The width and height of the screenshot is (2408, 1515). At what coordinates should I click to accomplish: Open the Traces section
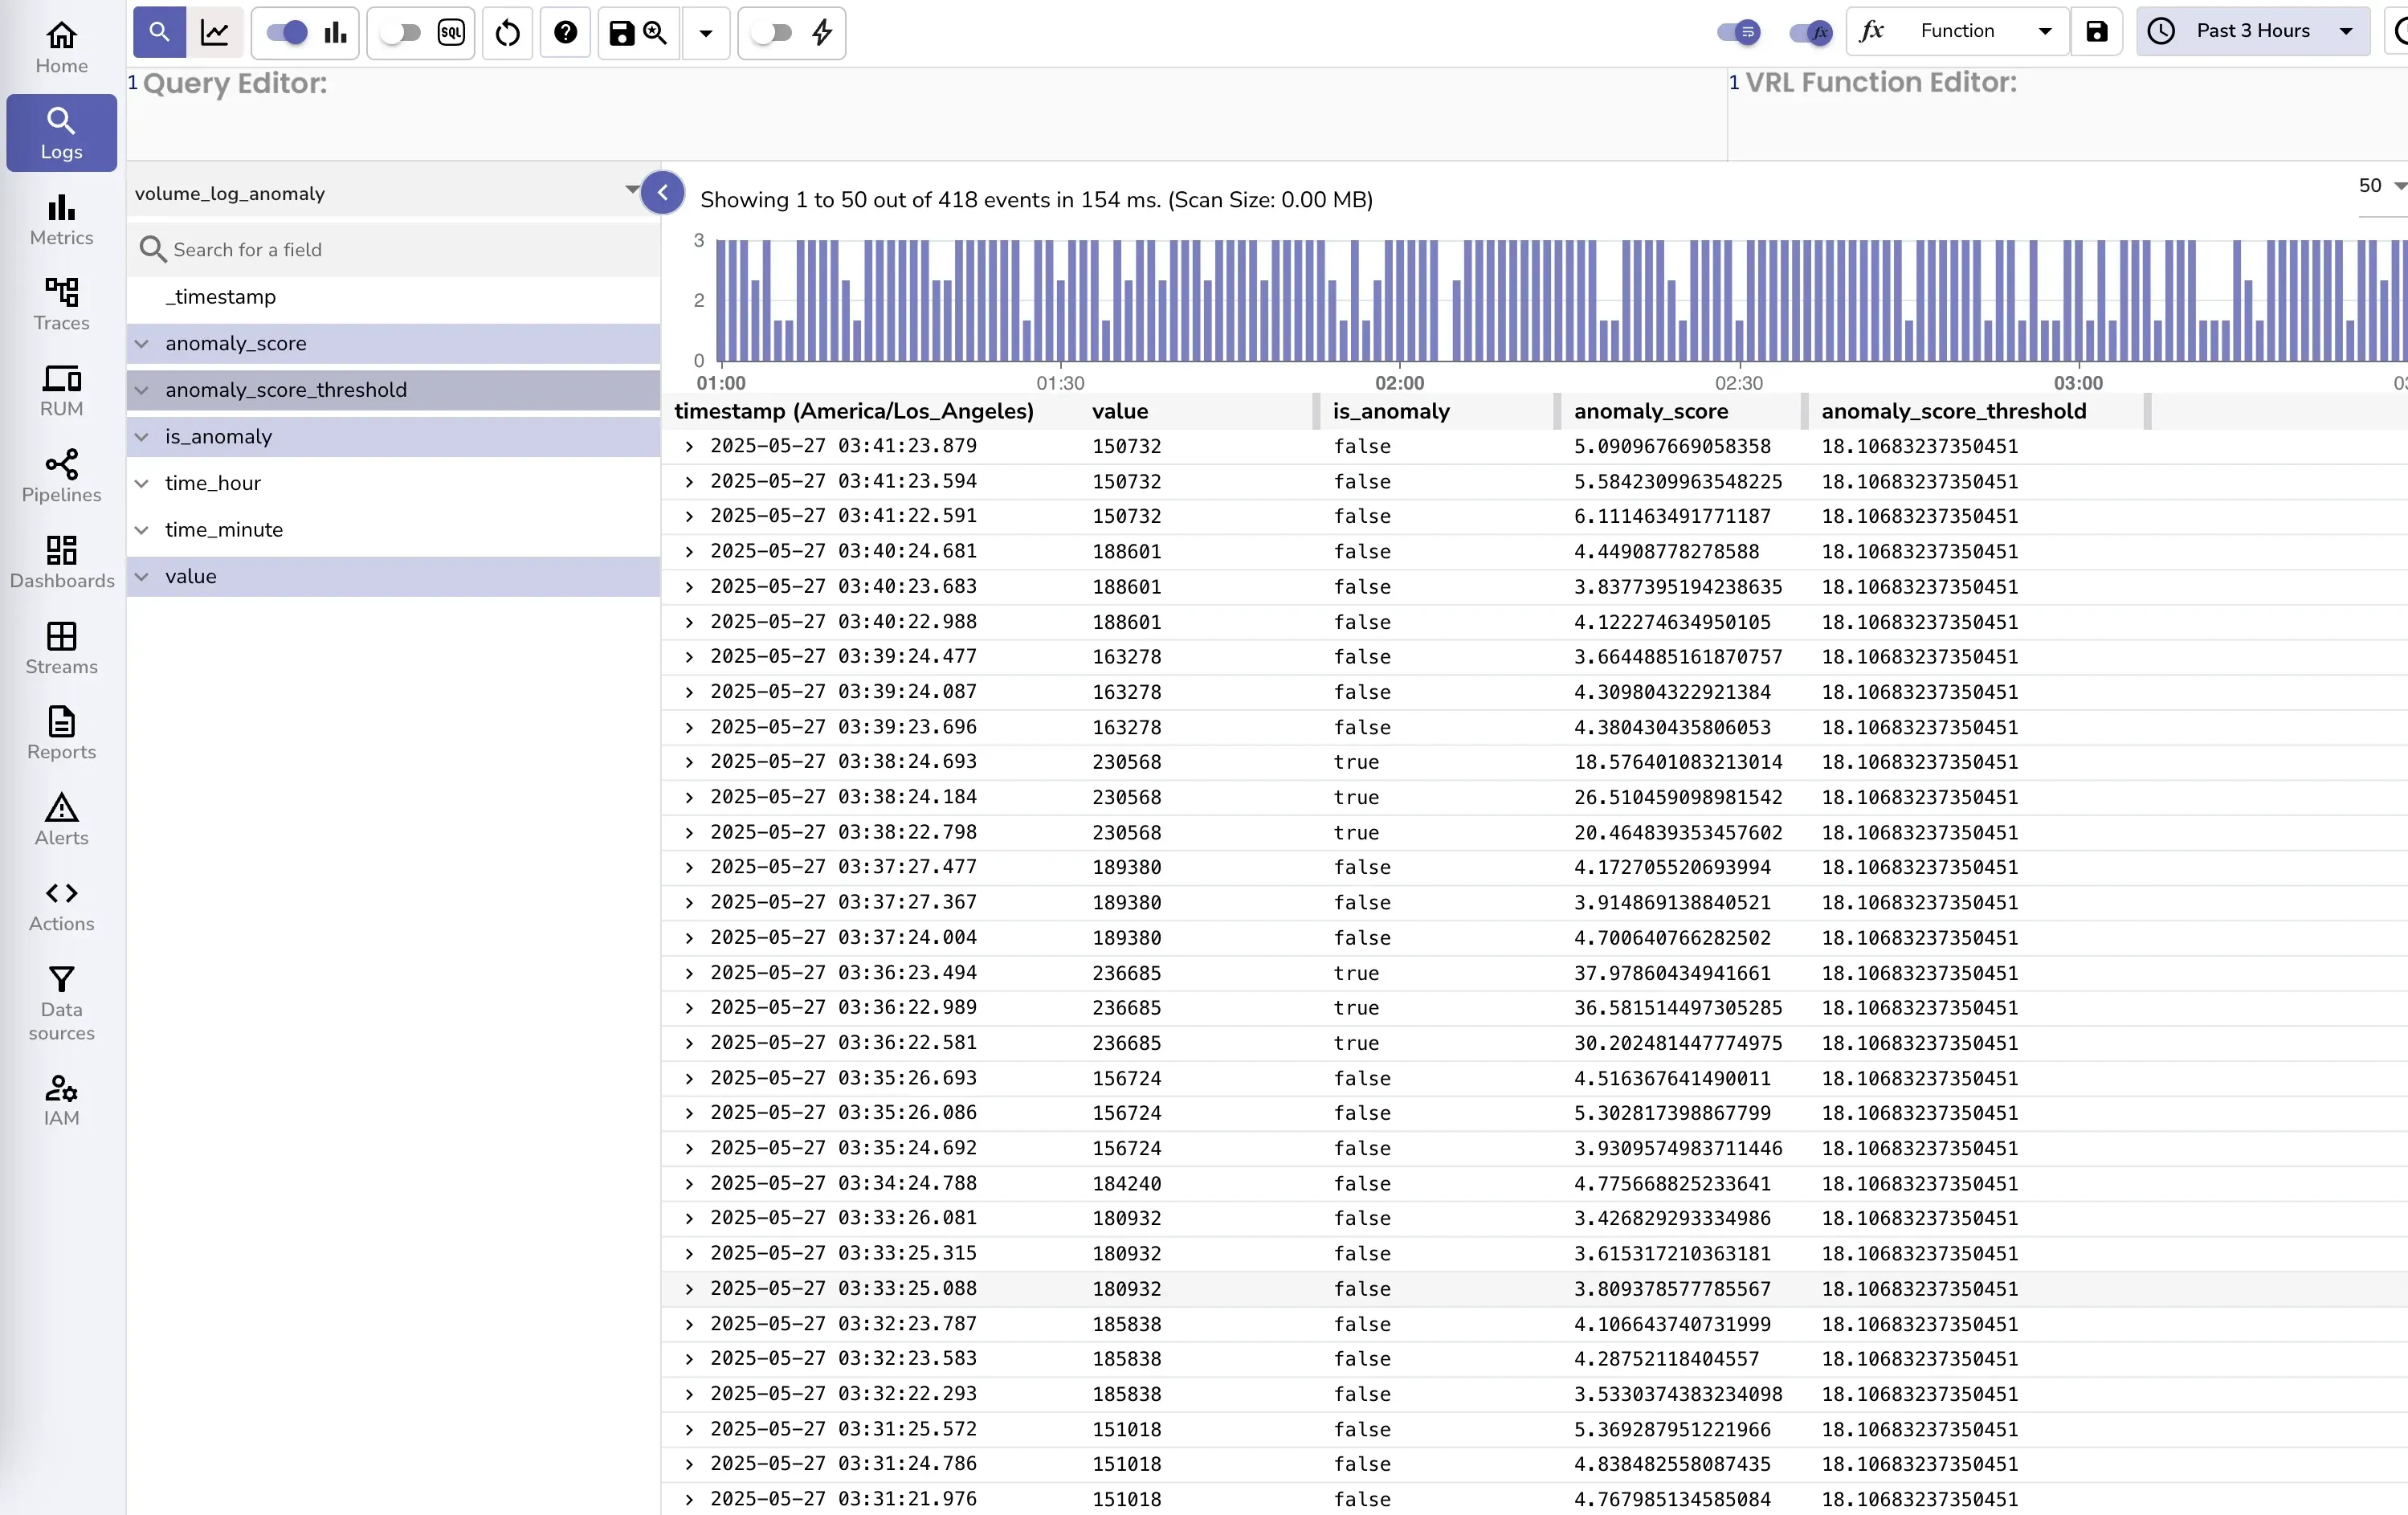point(61,305)
